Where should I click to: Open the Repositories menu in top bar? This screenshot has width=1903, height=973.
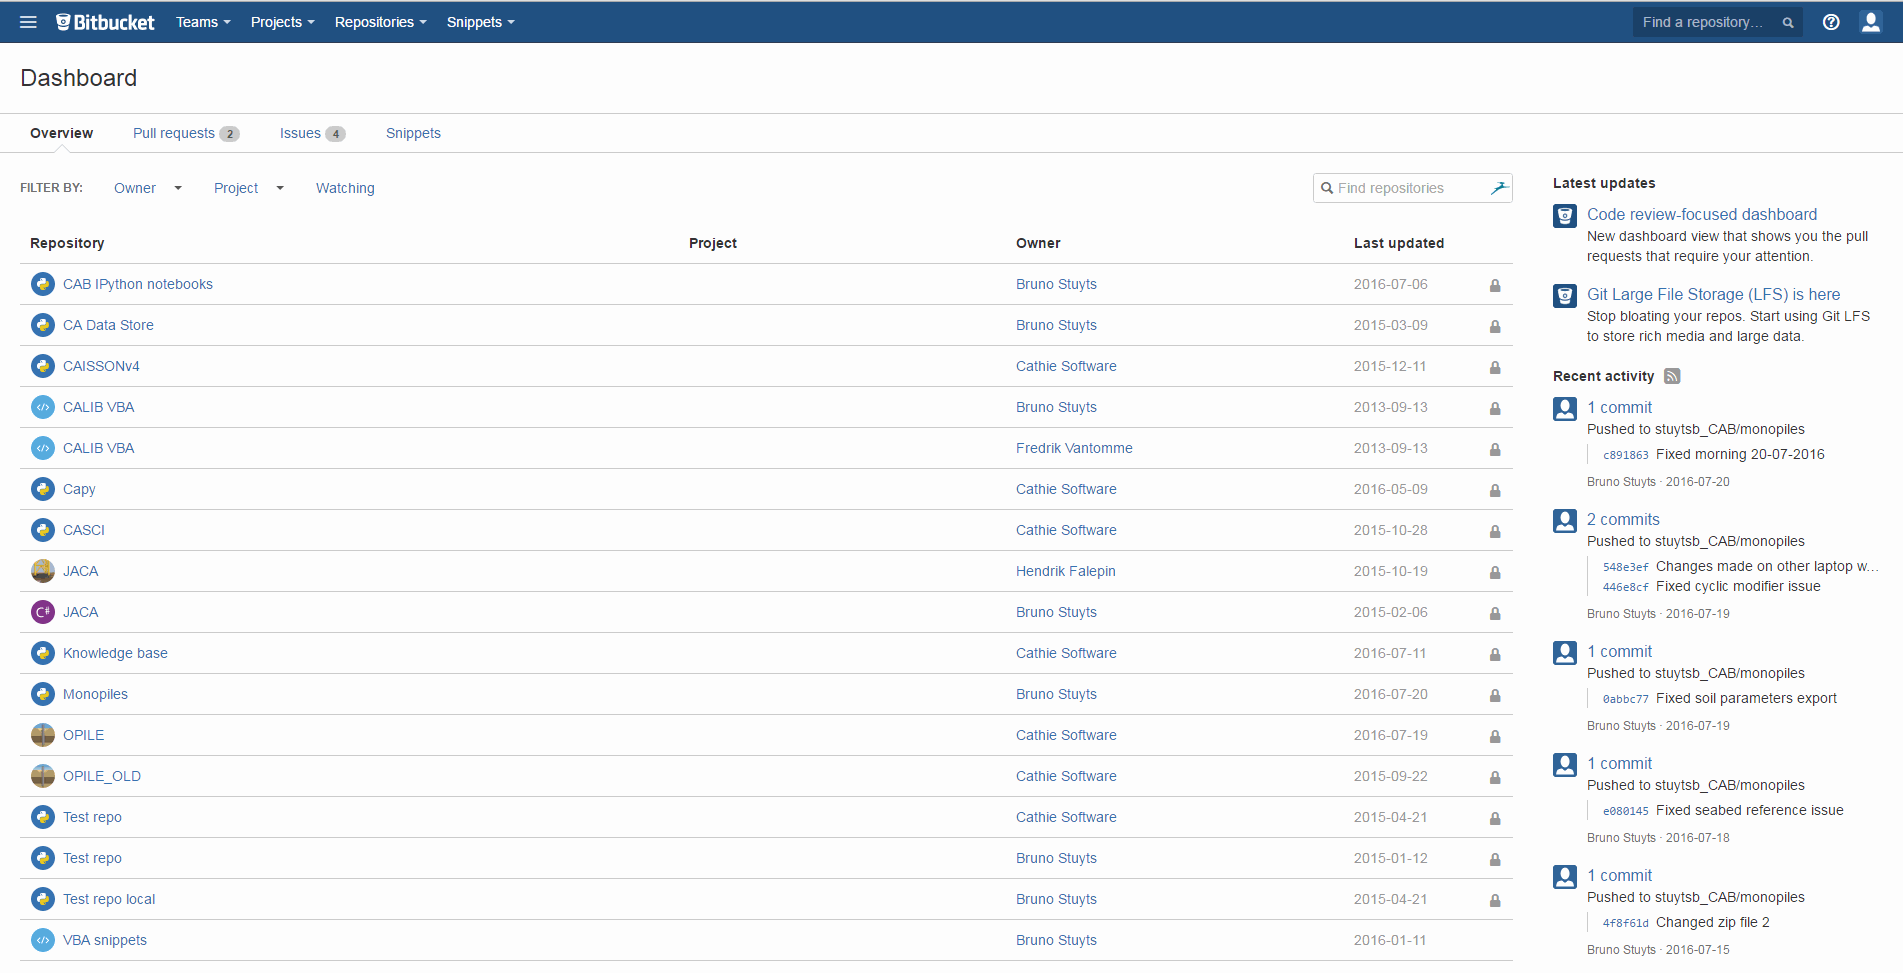coord(380,22)
